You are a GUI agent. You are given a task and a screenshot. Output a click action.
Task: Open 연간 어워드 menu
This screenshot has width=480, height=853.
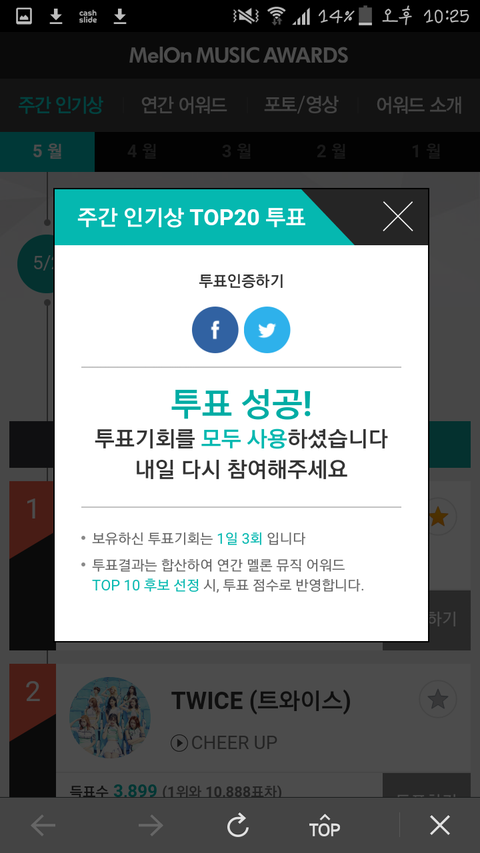[x=183, y=104]
